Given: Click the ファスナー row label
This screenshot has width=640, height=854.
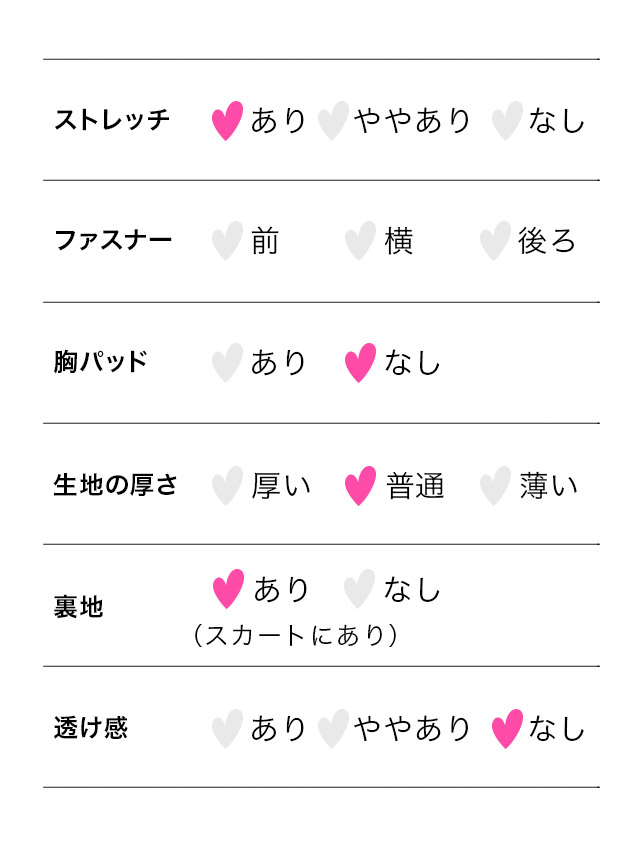Looking at the screenshot, I should point(112,241).
